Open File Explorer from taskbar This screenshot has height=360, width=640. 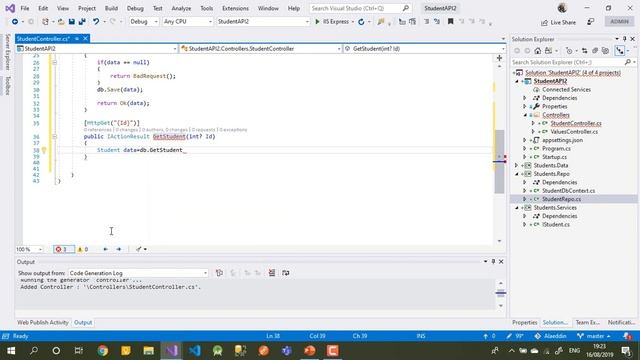point(149,351)
